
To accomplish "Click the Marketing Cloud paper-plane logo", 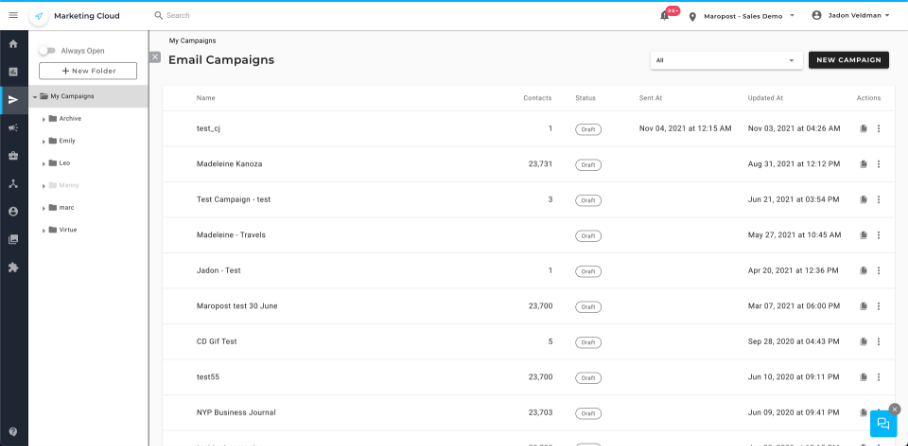I will point(39,16).
